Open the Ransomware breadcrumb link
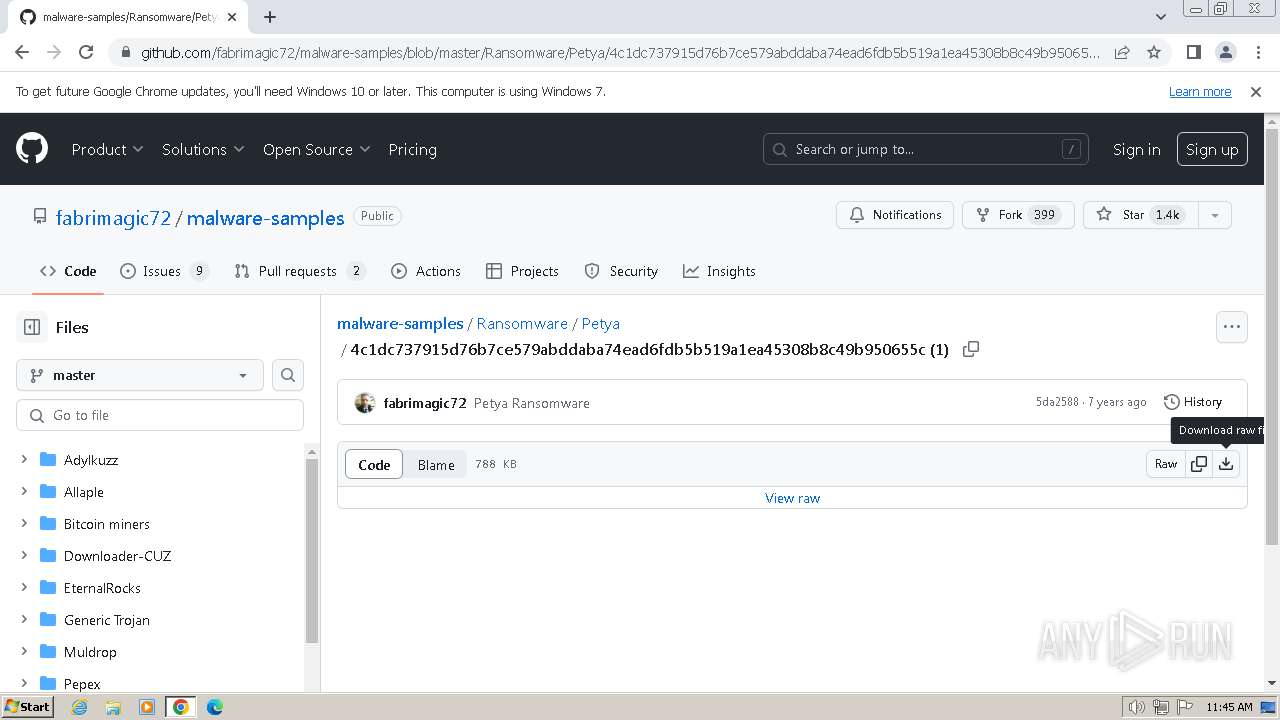This screenshot has height=720, width=1280. point(522,324)
